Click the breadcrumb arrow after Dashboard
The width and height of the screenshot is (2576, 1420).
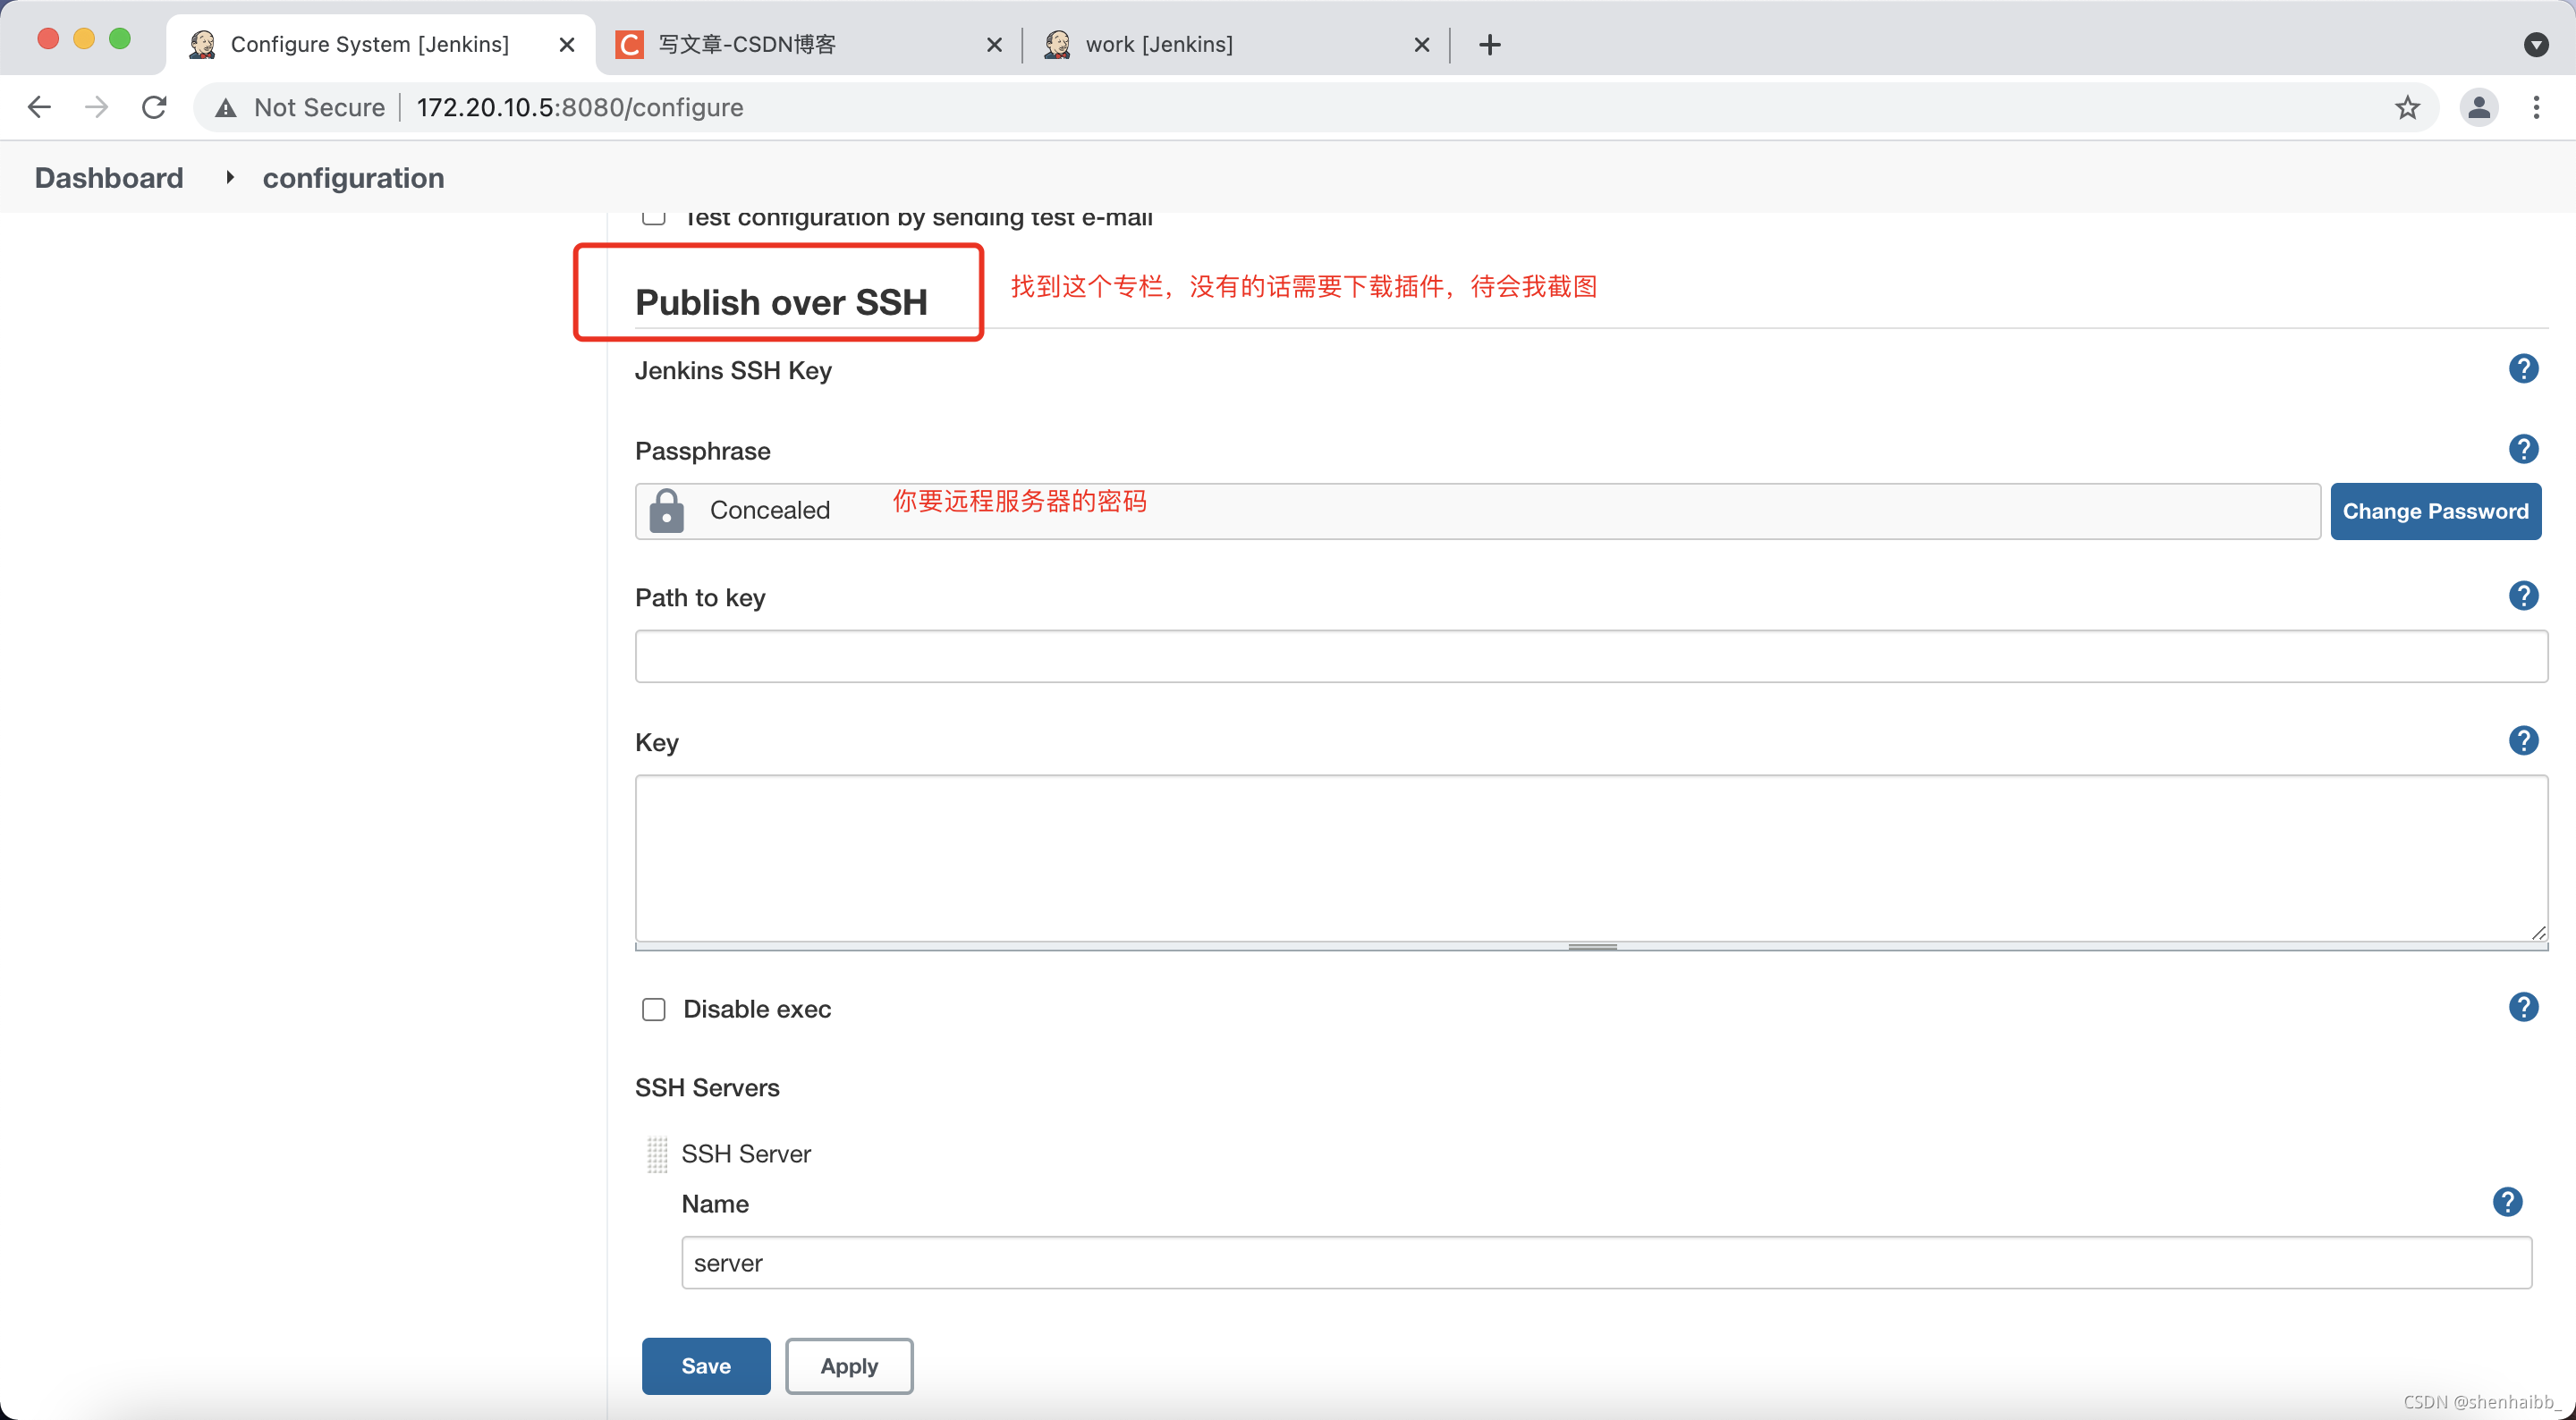tap(229, 177)
